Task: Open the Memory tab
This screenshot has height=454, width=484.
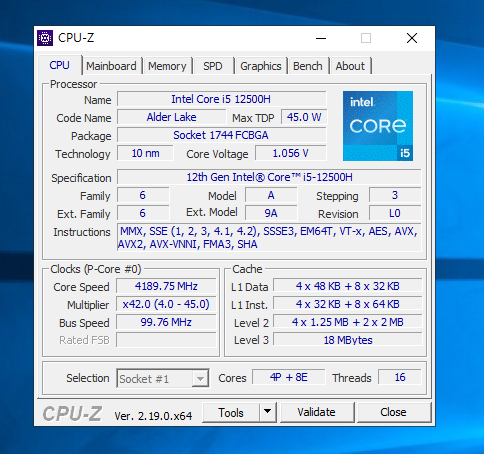Action: pos(167,66)
